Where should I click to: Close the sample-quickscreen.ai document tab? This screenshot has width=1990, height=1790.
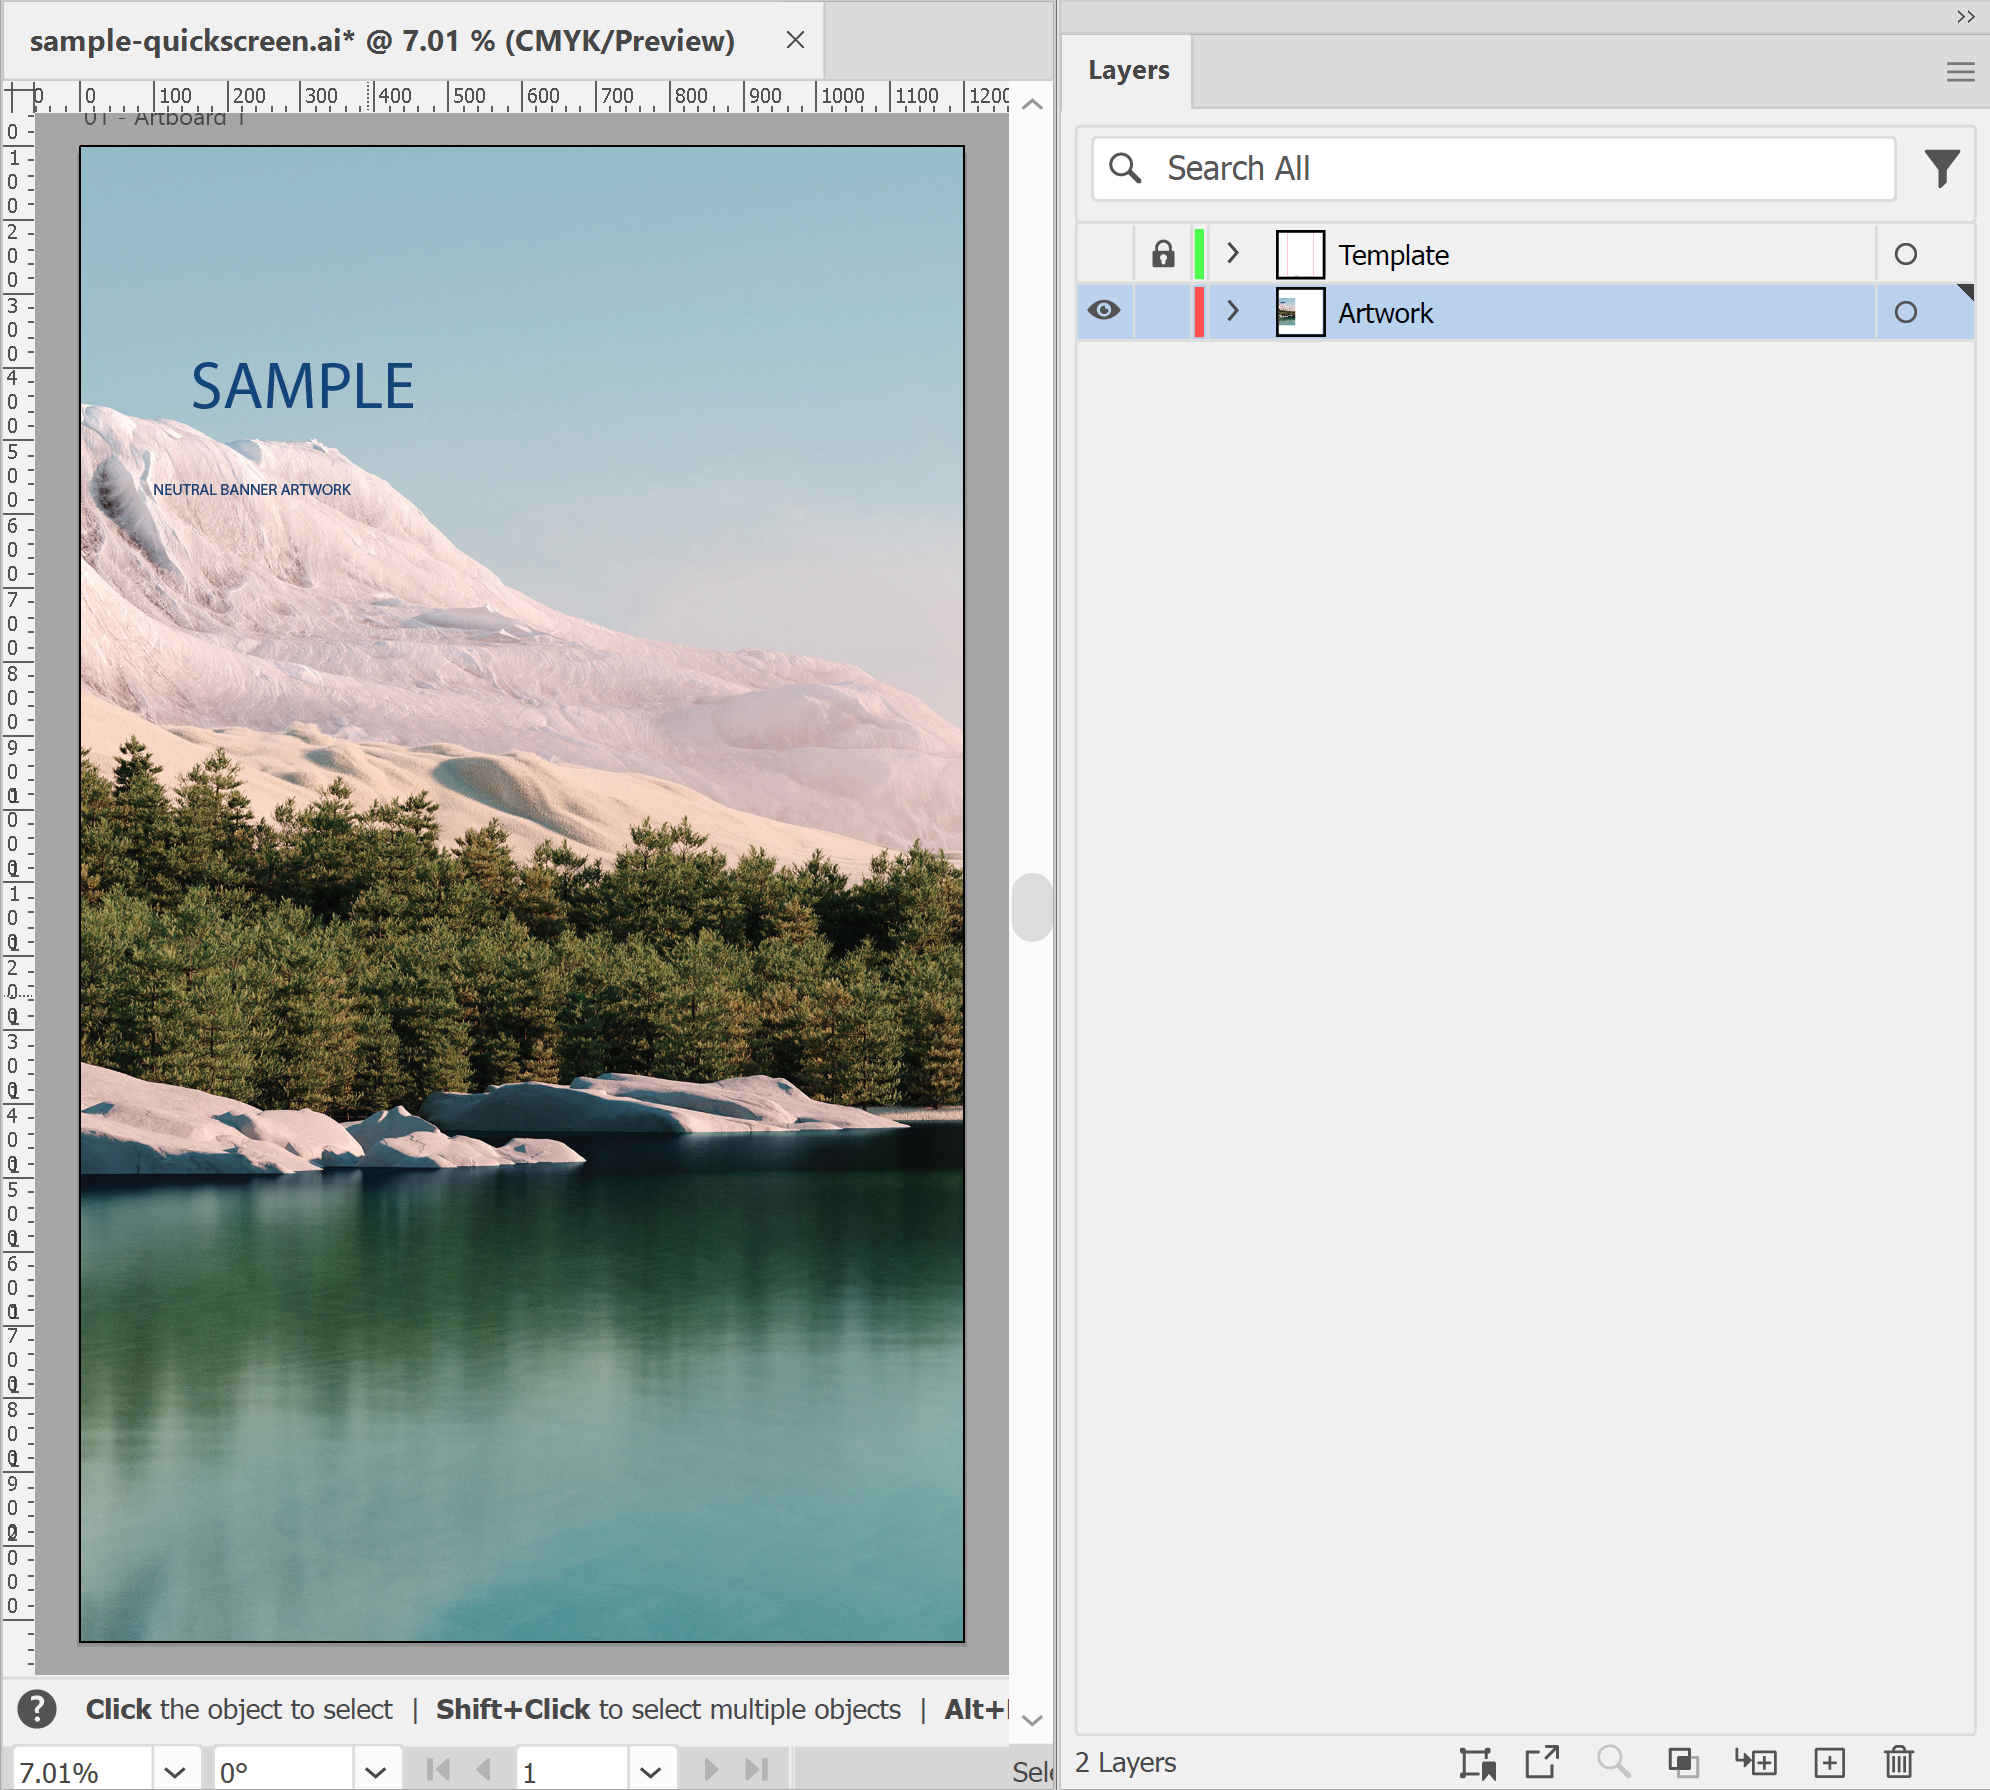click(795, 40)
